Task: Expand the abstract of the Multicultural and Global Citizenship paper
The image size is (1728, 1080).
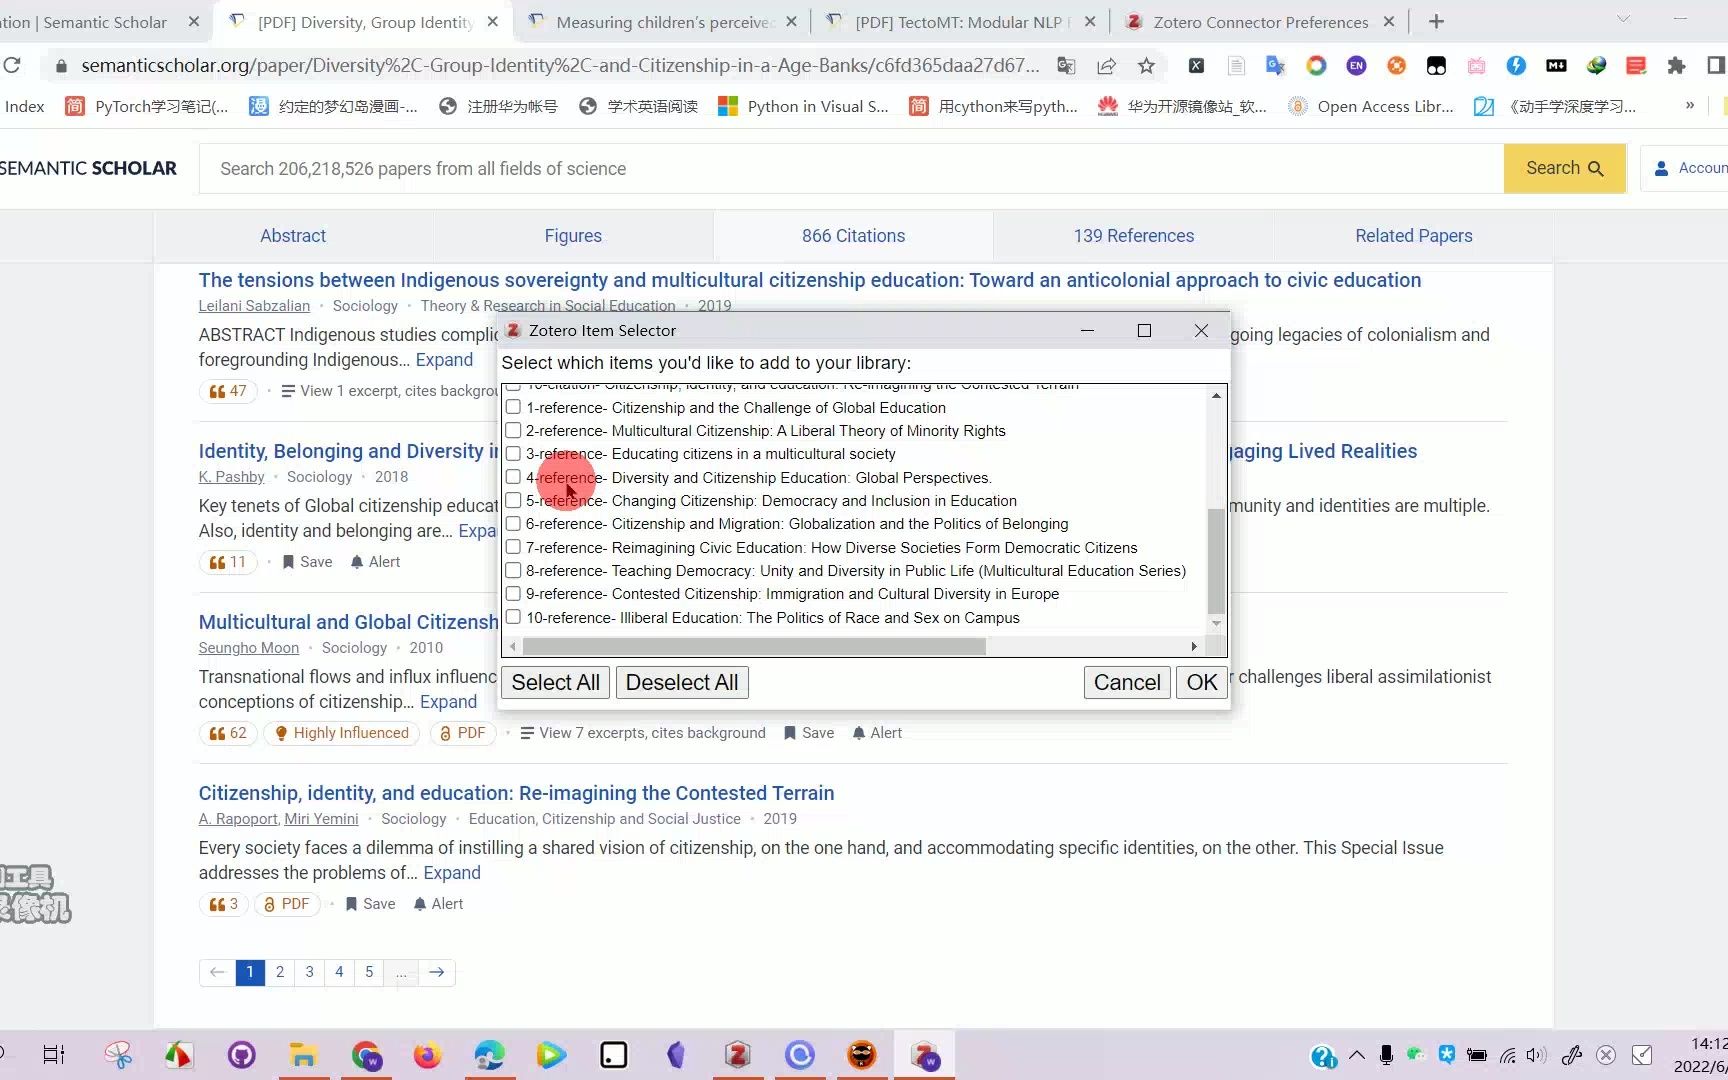Action: click(448, 702)
